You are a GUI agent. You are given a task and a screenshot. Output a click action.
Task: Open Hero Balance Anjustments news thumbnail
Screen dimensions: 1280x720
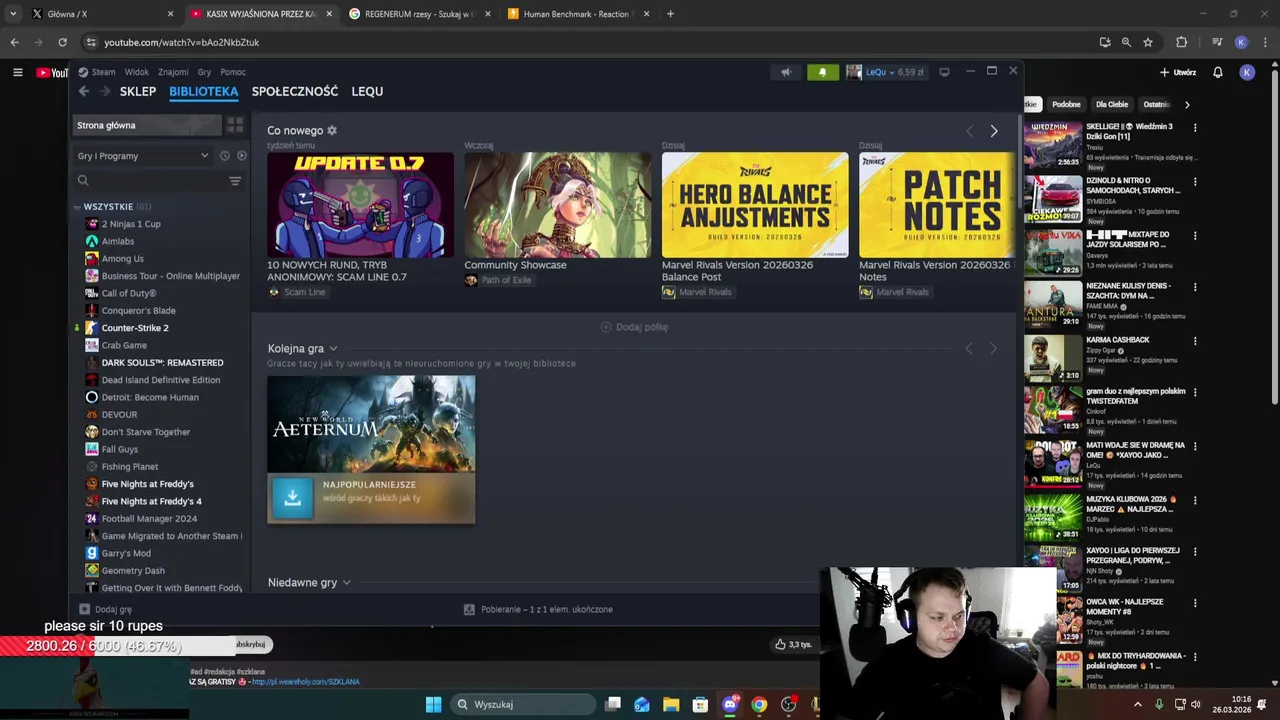tap(755, 205)
